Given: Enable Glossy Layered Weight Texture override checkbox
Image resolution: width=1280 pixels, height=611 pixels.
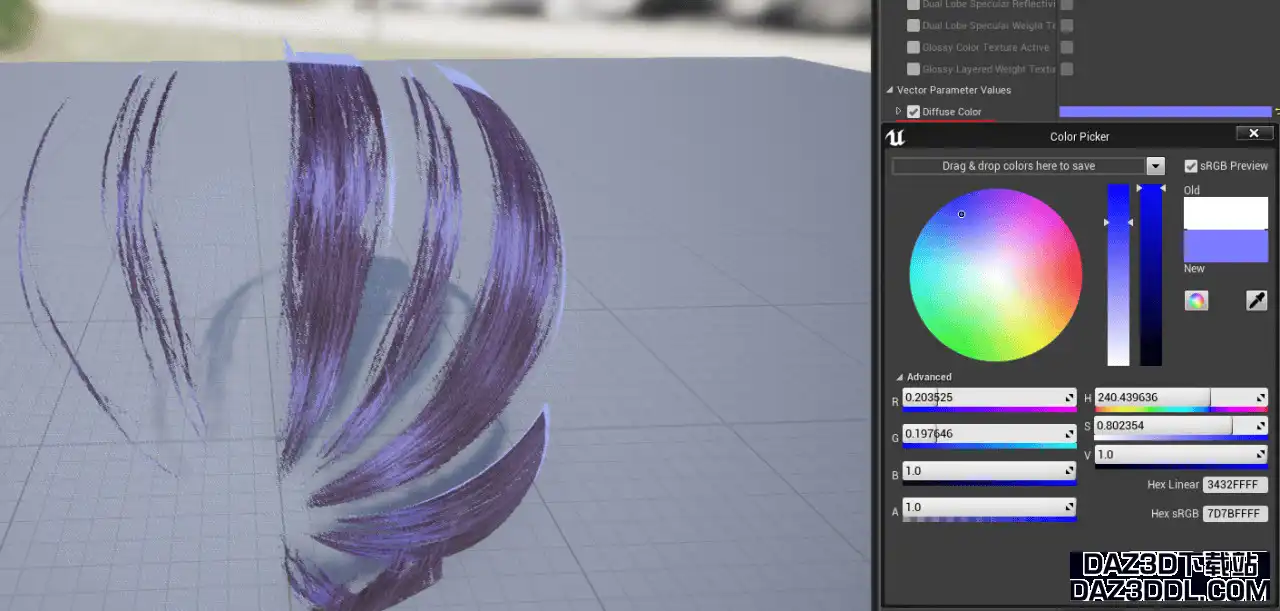Looking at the screenshot, I should coord(913,70).
